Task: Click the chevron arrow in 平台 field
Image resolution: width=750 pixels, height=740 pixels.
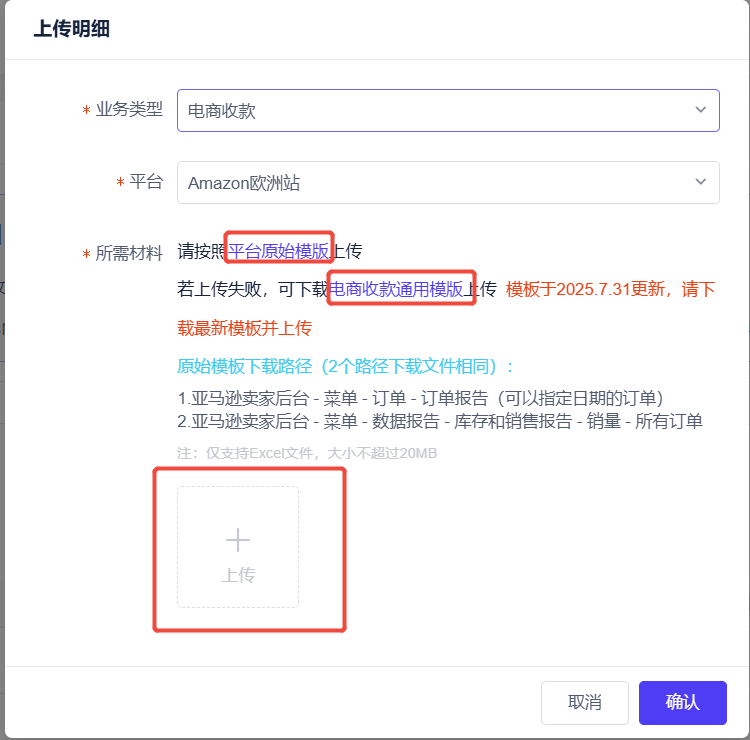Action: pos(700,182)
